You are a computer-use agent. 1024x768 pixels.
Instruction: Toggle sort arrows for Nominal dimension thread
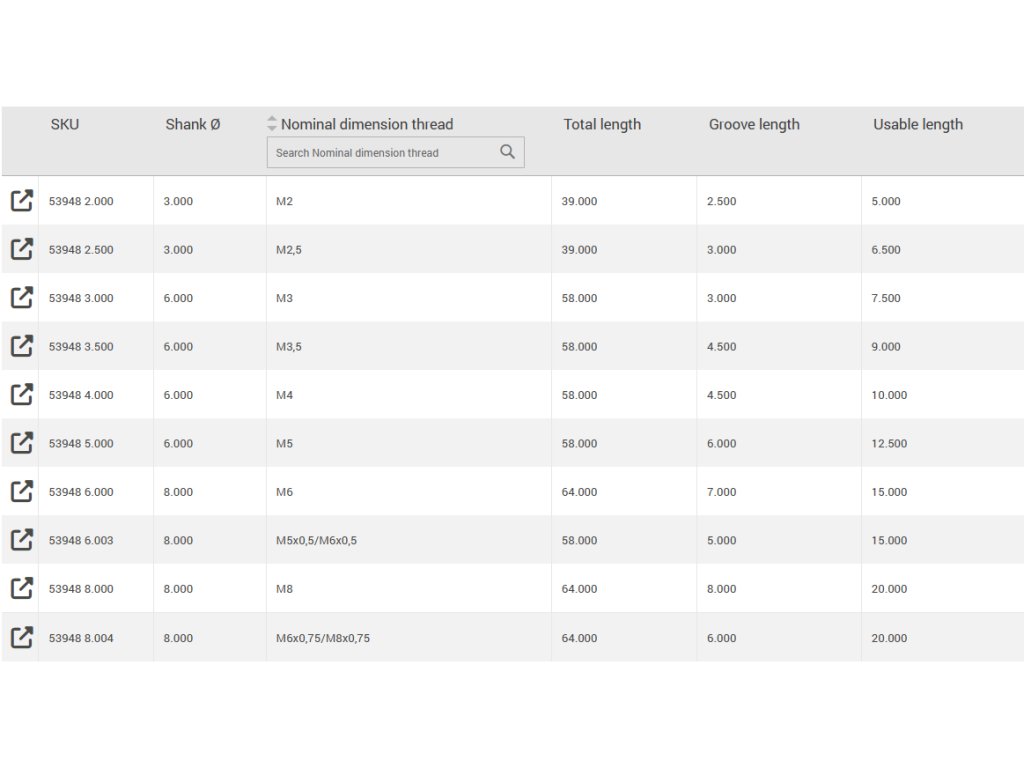pos(272,124)
